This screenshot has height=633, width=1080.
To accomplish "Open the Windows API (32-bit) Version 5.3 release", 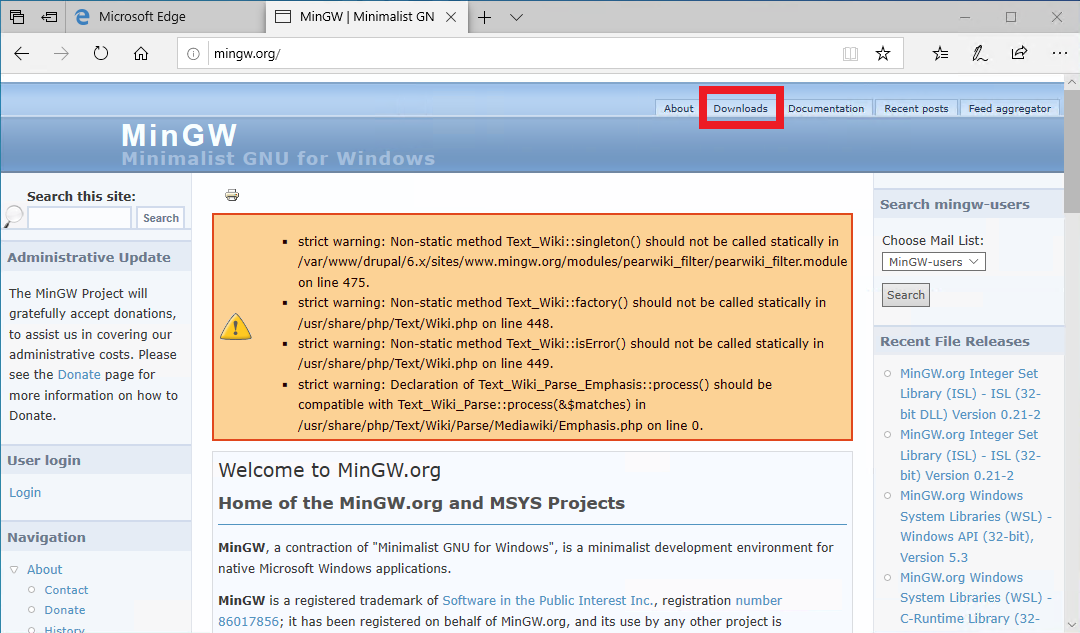I will [x=975, y=527].
